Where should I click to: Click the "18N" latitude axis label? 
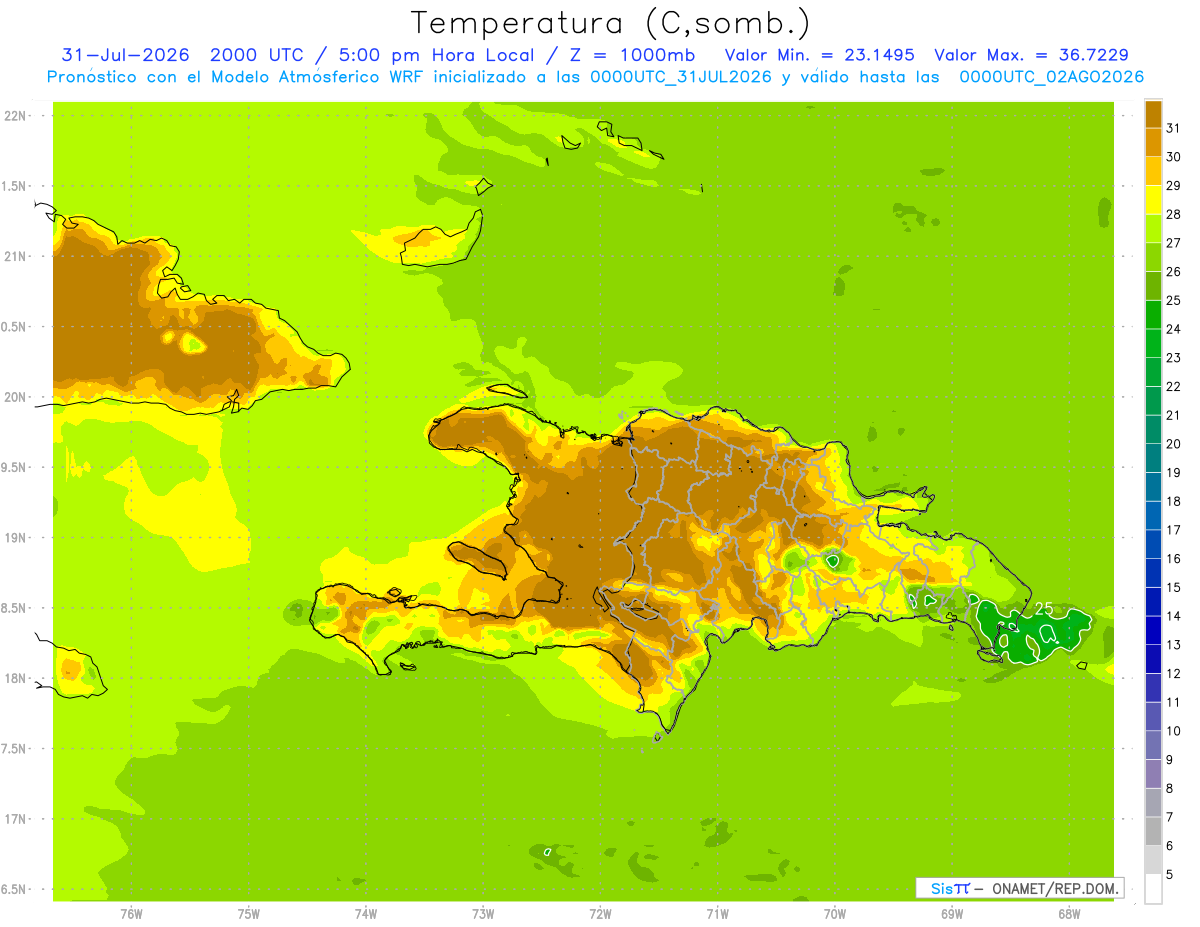(x=16, y=679)
